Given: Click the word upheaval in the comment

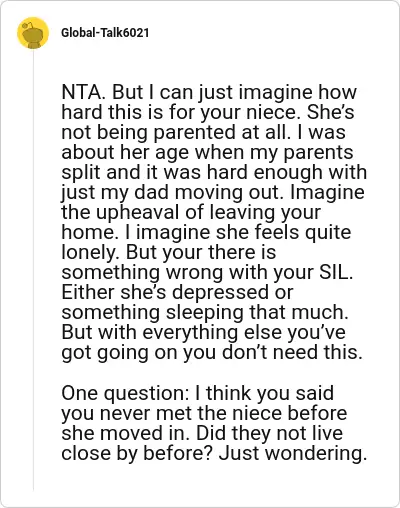Looking at the screenshot, I should 138,212.
